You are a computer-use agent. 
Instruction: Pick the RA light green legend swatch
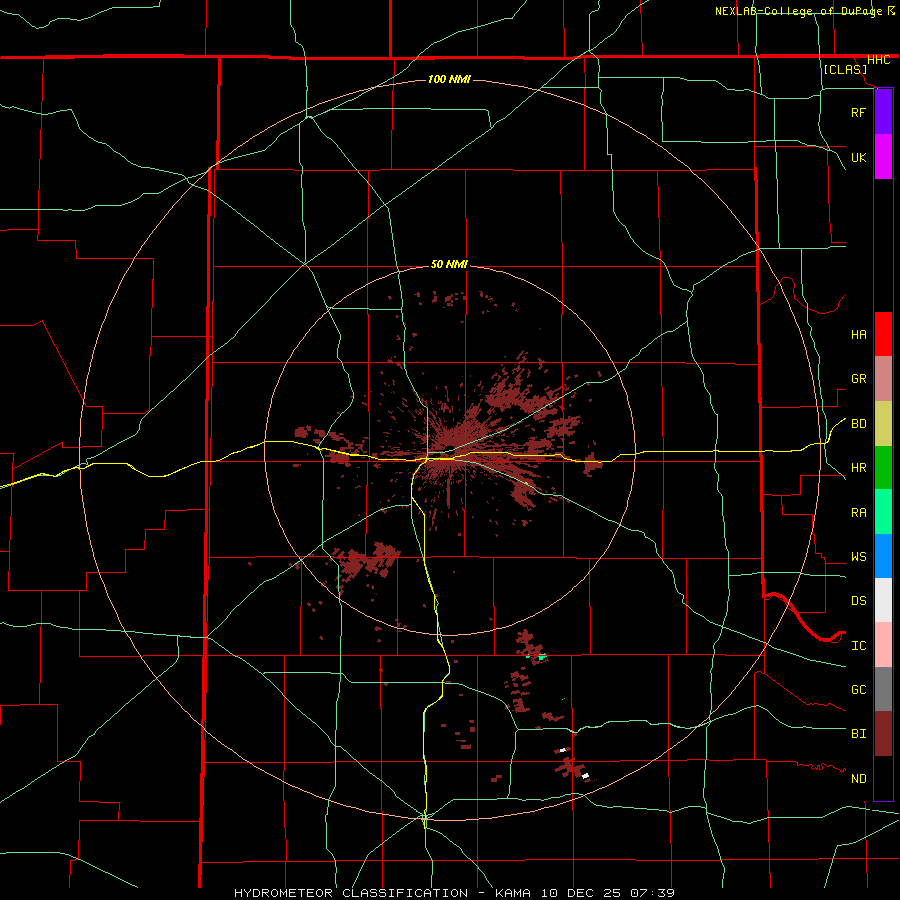coord(883,512)
